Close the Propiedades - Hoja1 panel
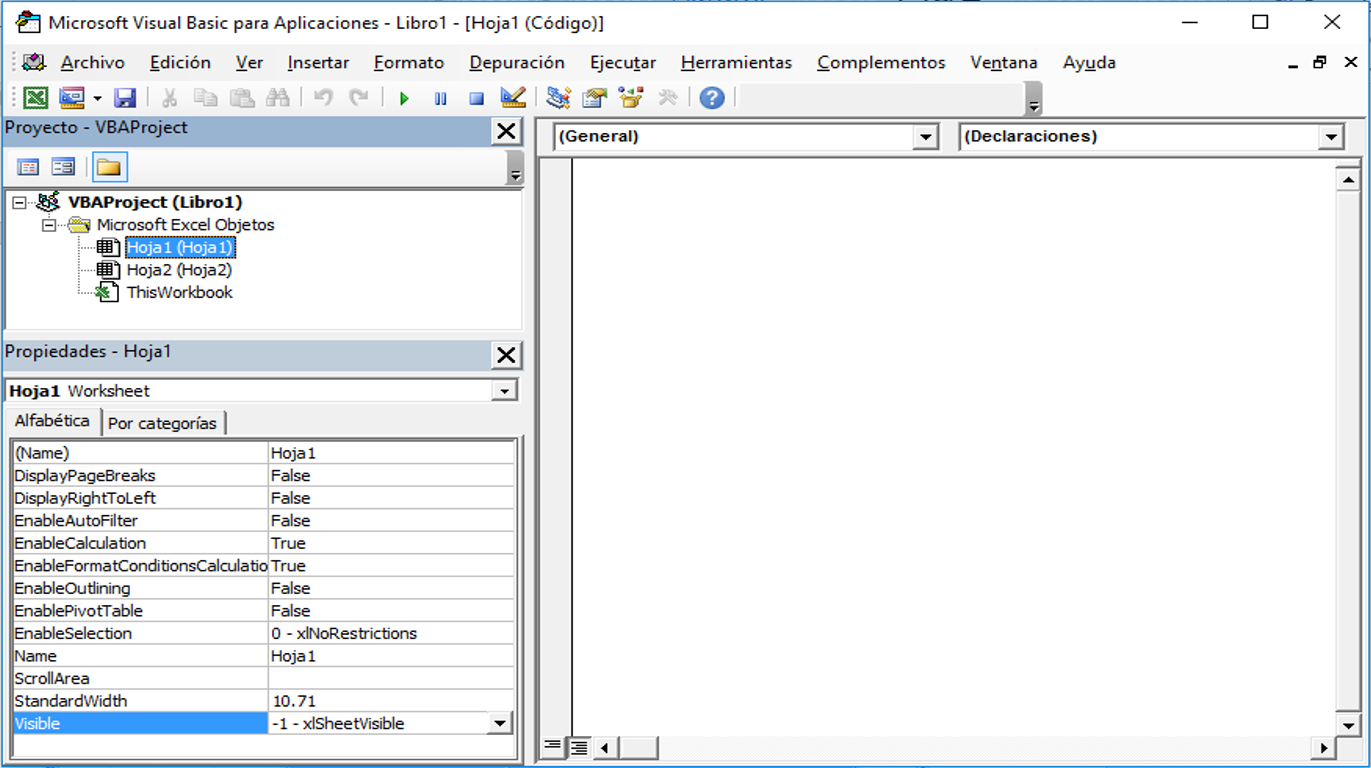 [x=507, y=355]
